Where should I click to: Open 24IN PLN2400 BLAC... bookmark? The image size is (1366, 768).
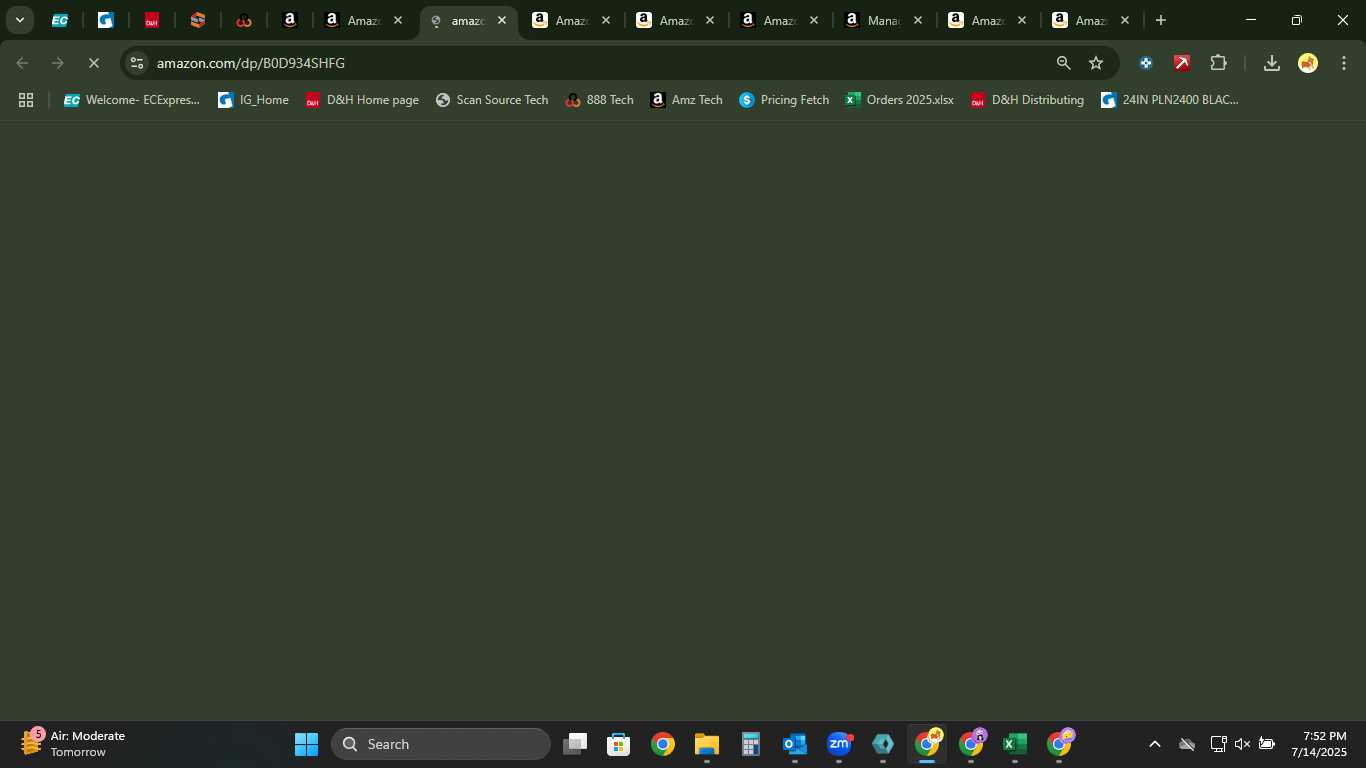pyautogui.click(x=1169, y=100)
